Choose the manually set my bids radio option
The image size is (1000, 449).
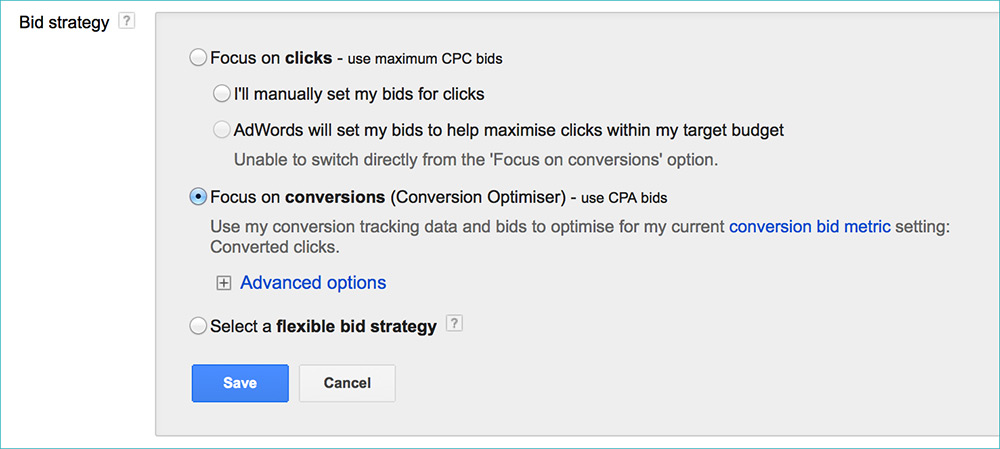coord(221,94)
